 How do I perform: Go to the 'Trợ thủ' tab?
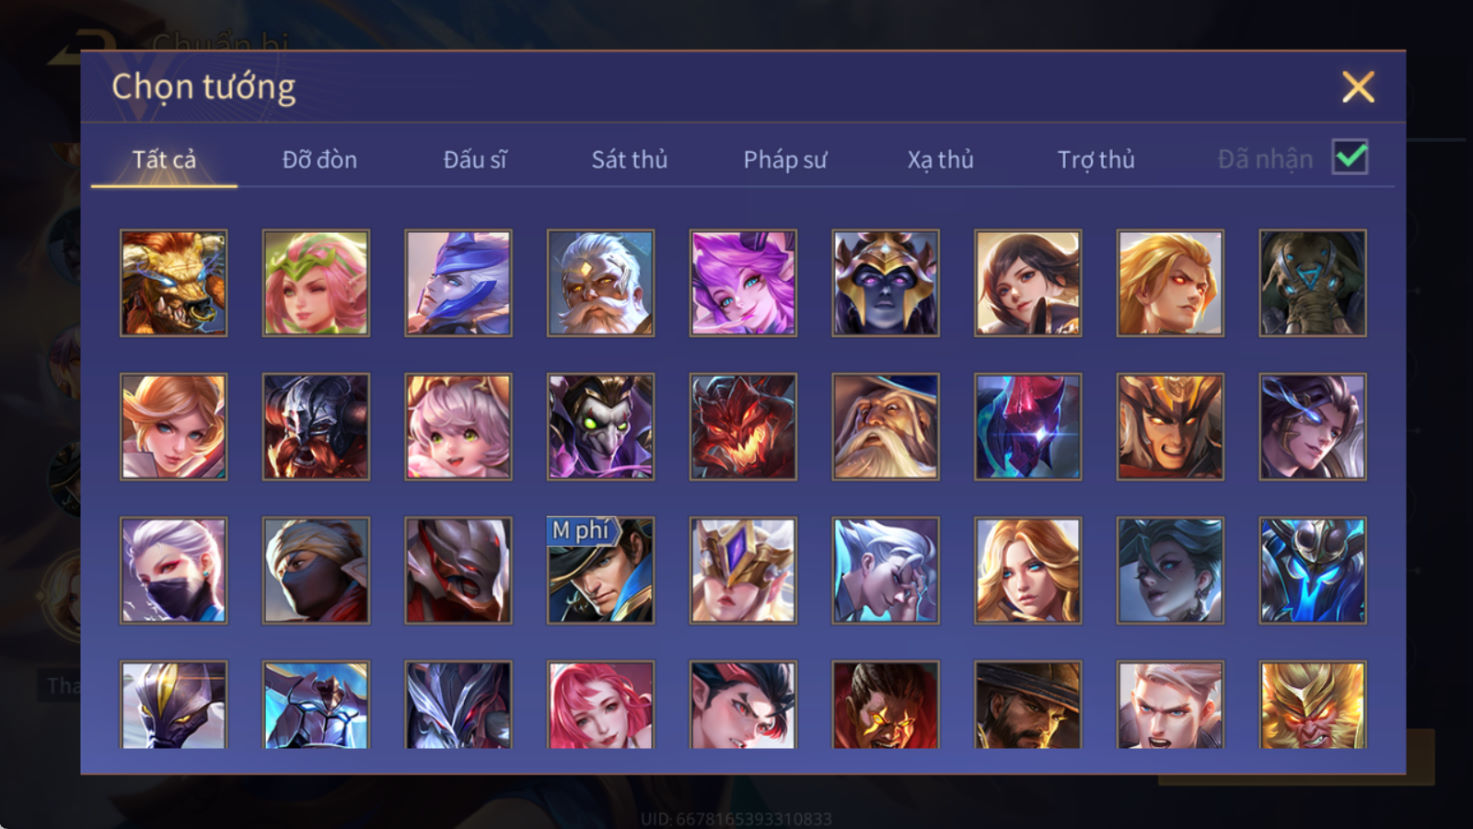click(1096, 160)
